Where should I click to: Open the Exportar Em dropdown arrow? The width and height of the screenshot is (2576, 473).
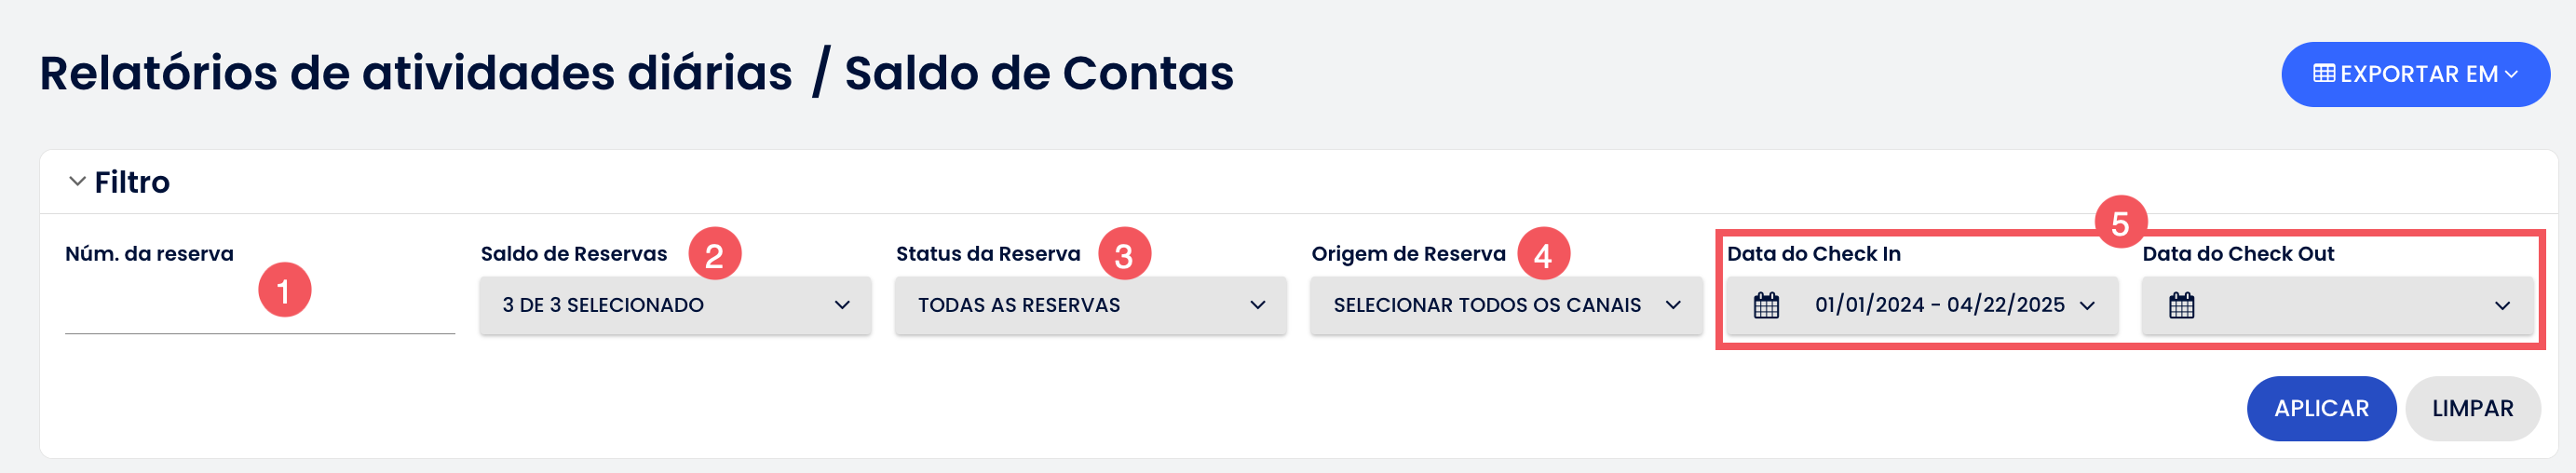click(x=2511, y=74)
